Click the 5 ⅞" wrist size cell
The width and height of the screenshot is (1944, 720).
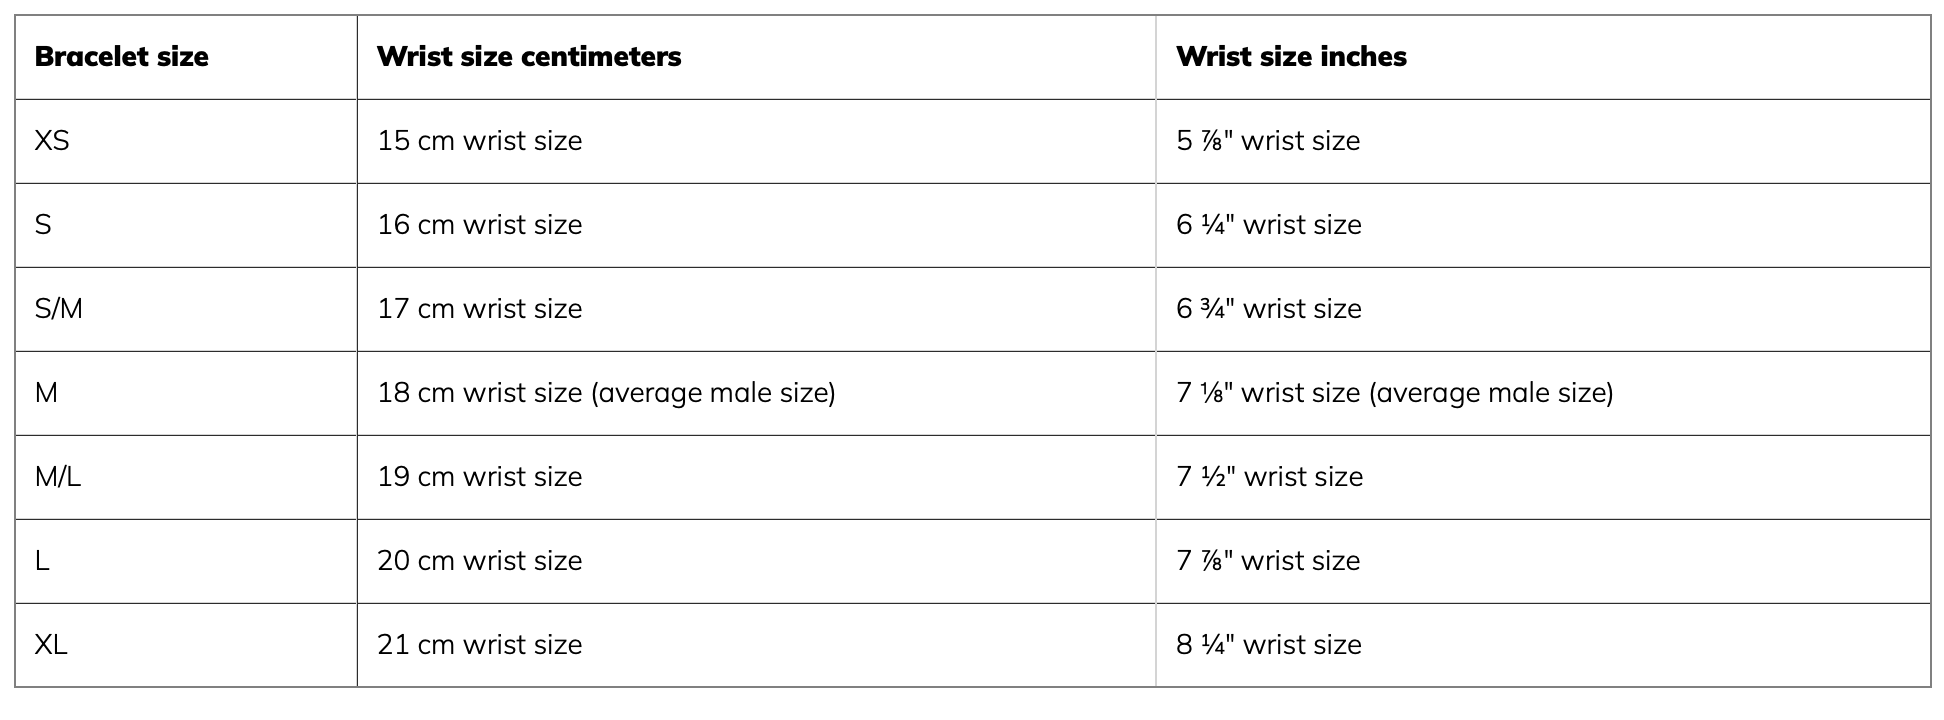point(1268,141)
